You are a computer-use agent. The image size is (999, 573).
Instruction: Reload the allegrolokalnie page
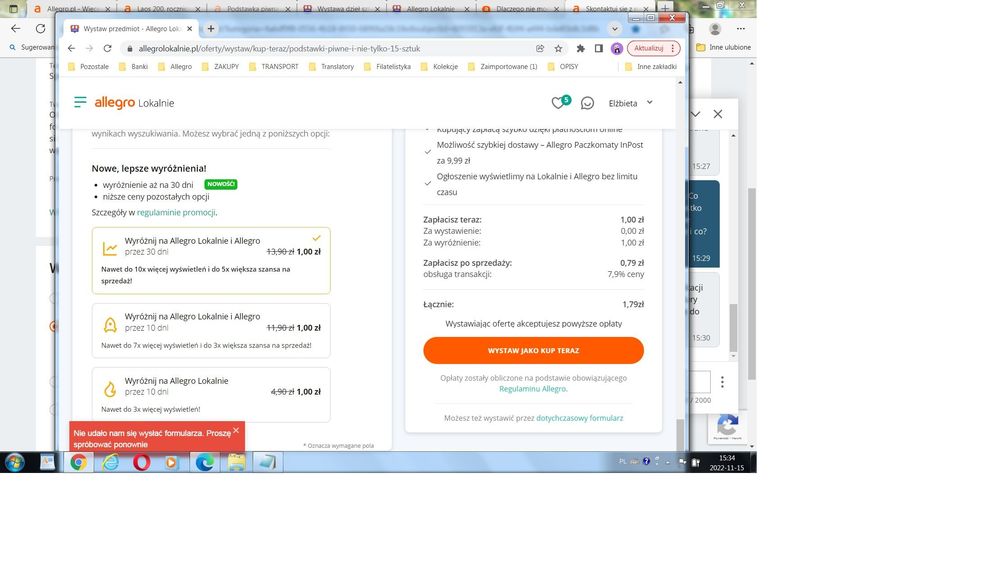107,48
